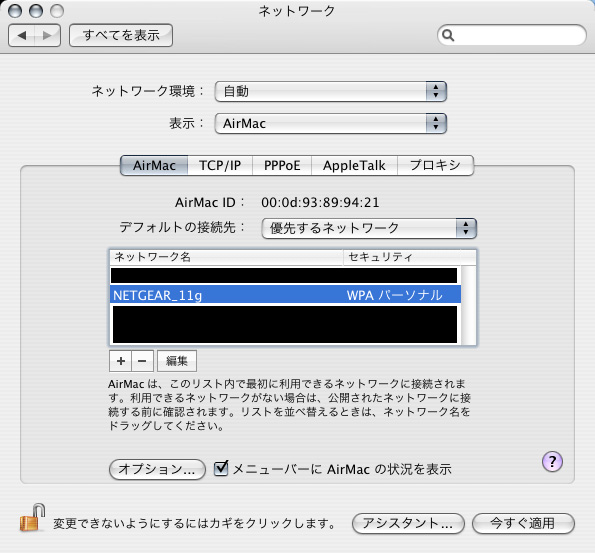Select the NETGEAR_11g network row
Image resolution: width=595 pixels, height=553 pixels.
click(x=285, y=295)
